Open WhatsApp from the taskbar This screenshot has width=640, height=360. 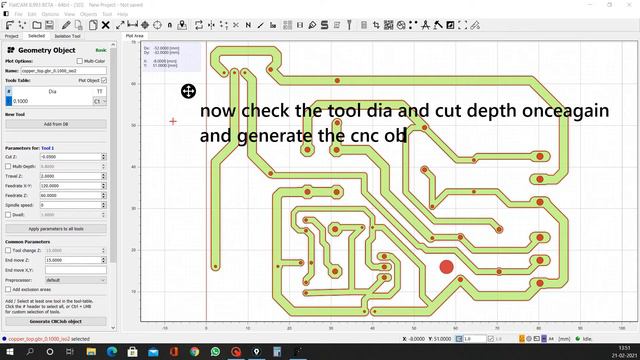(x=215, y=351)
